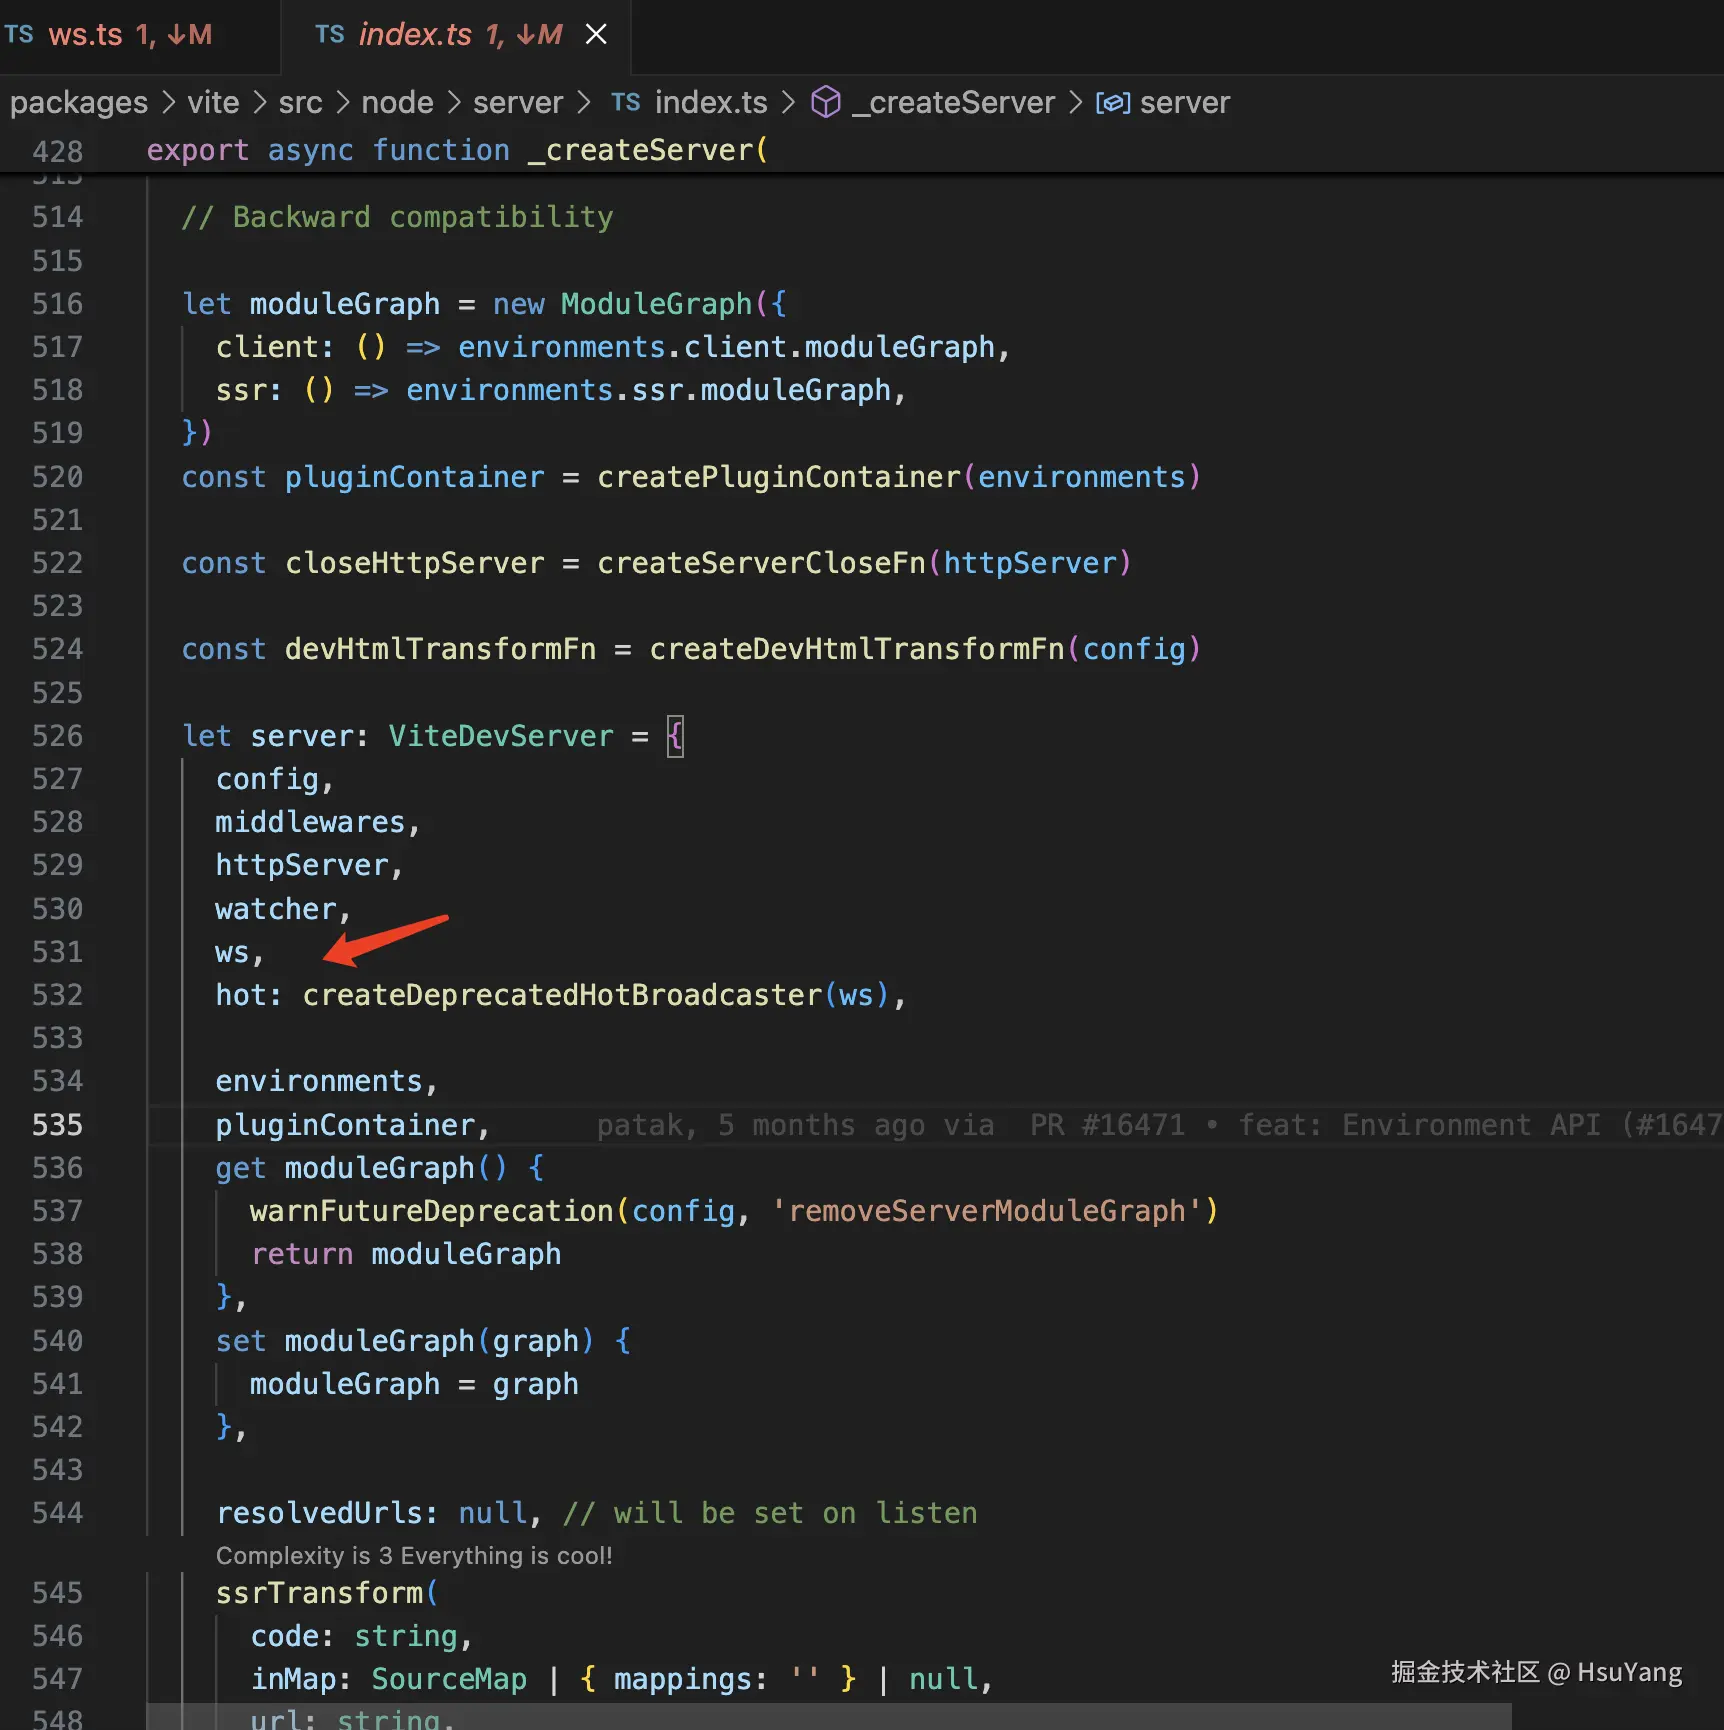1724x1730 pixels.
Task: Click warnFutureDeprecation call on line 537
Action: click(431, 1211)
